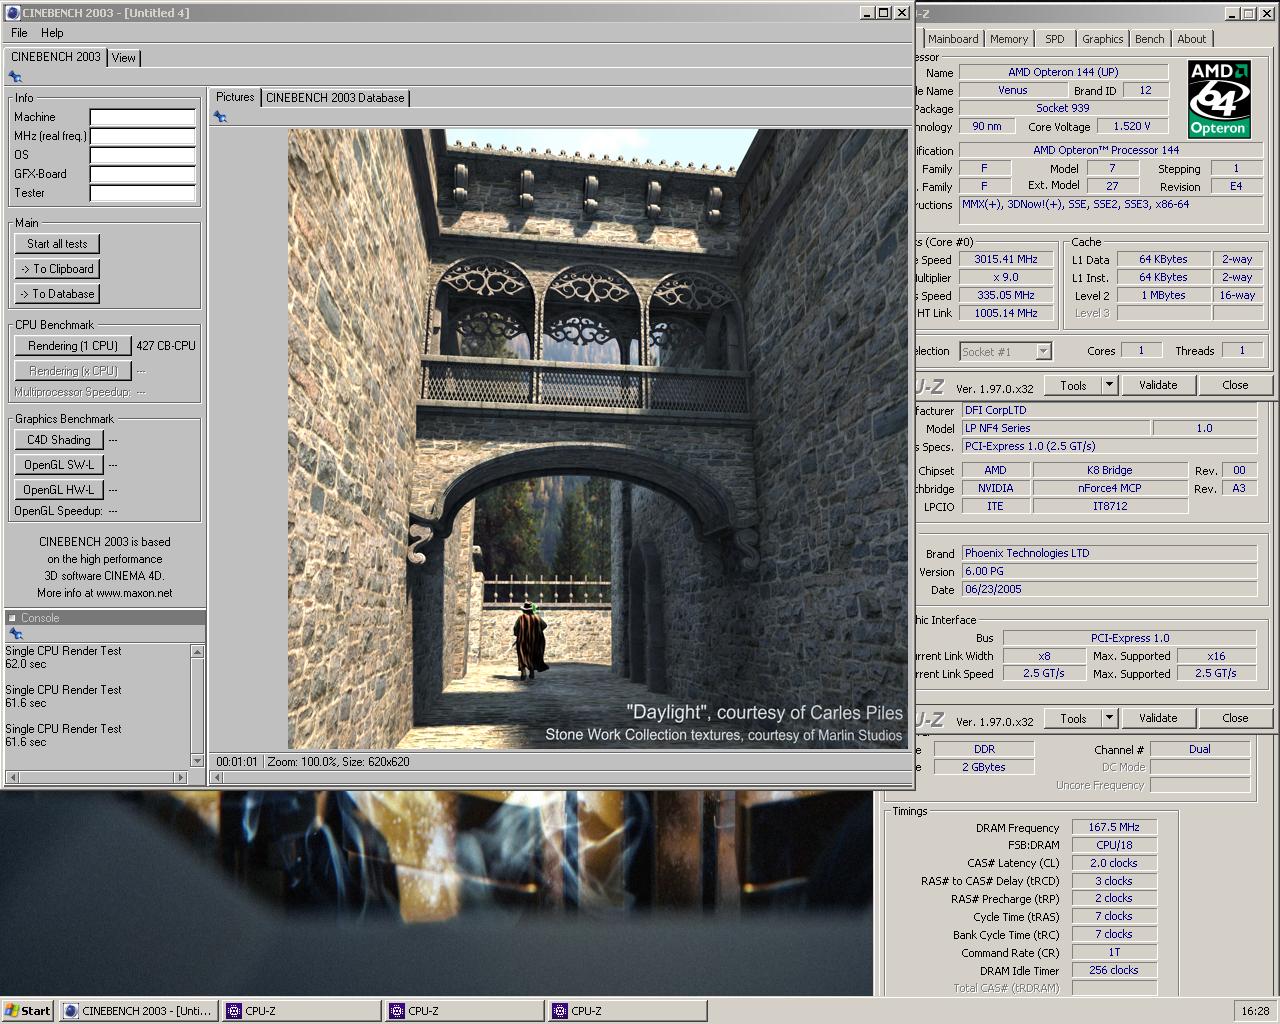1280x1024 pixels.
Task: Activate the first CPU-Z taskbar item
Action: point(302,1011)
